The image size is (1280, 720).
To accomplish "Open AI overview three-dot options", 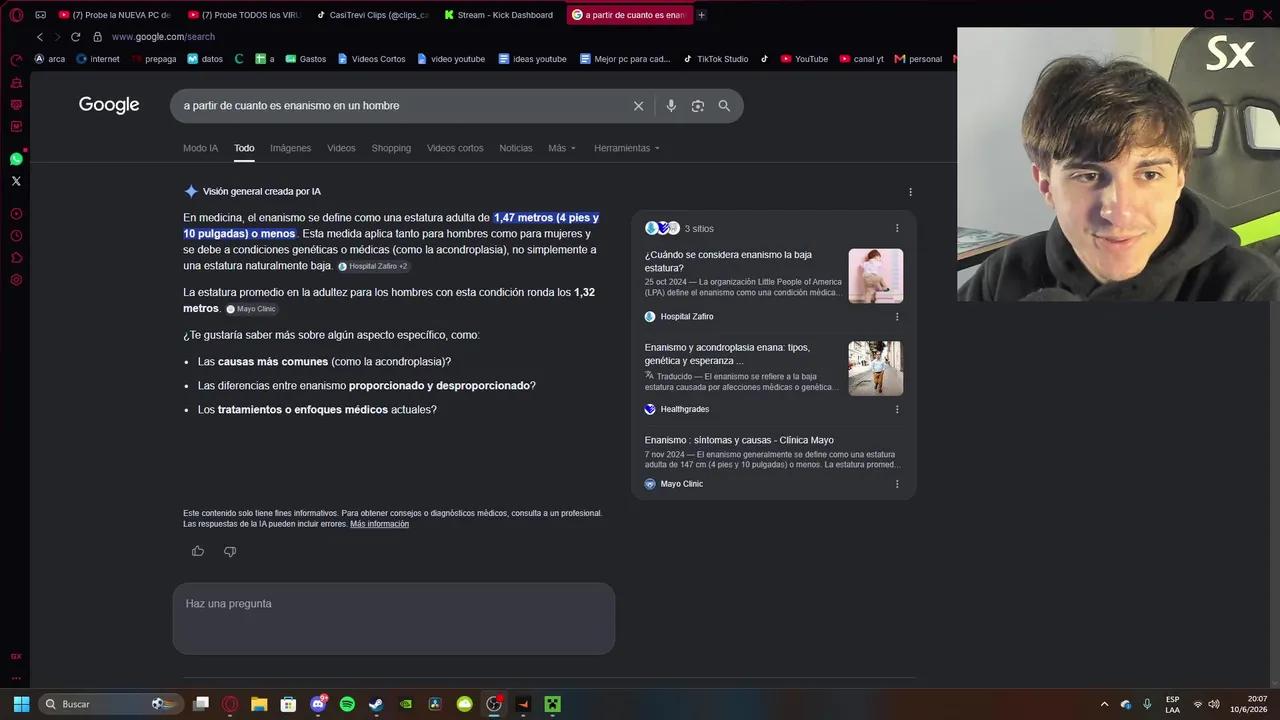I will (x=910, y=192).
